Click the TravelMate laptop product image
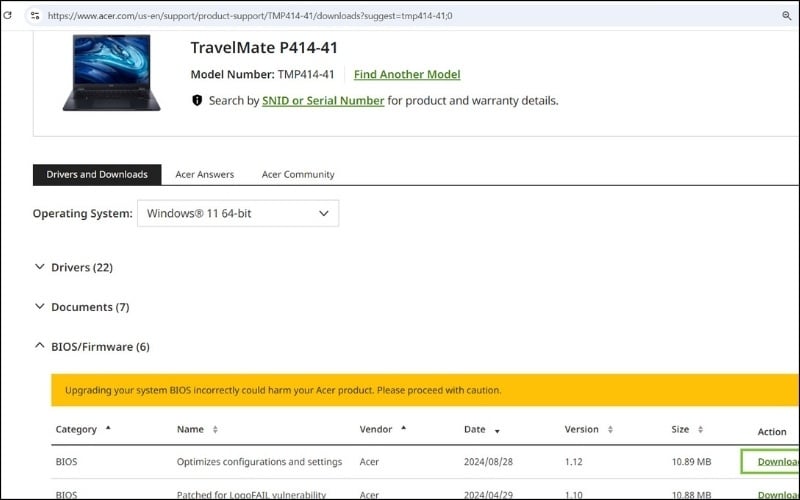Image resolution: width=800 pixels, height=500 pixels. click(x=111, y=72)
